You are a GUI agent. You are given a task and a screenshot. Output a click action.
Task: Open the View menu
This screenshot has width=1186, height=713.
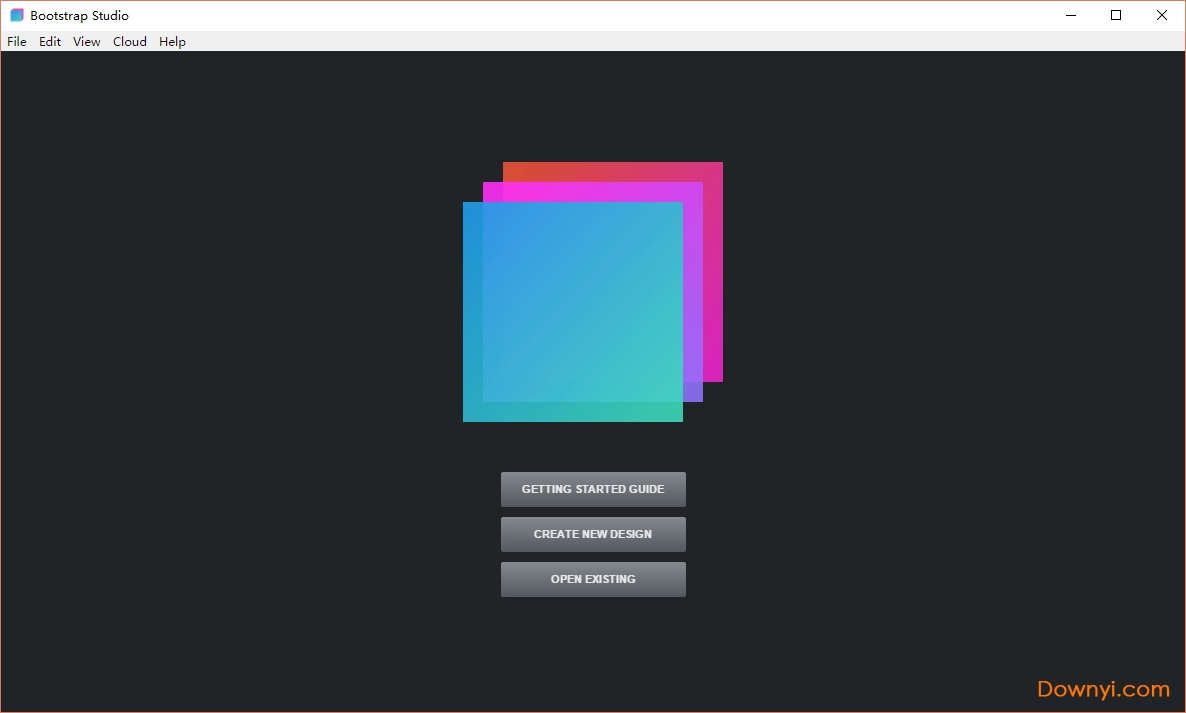[x=86, y=41]
